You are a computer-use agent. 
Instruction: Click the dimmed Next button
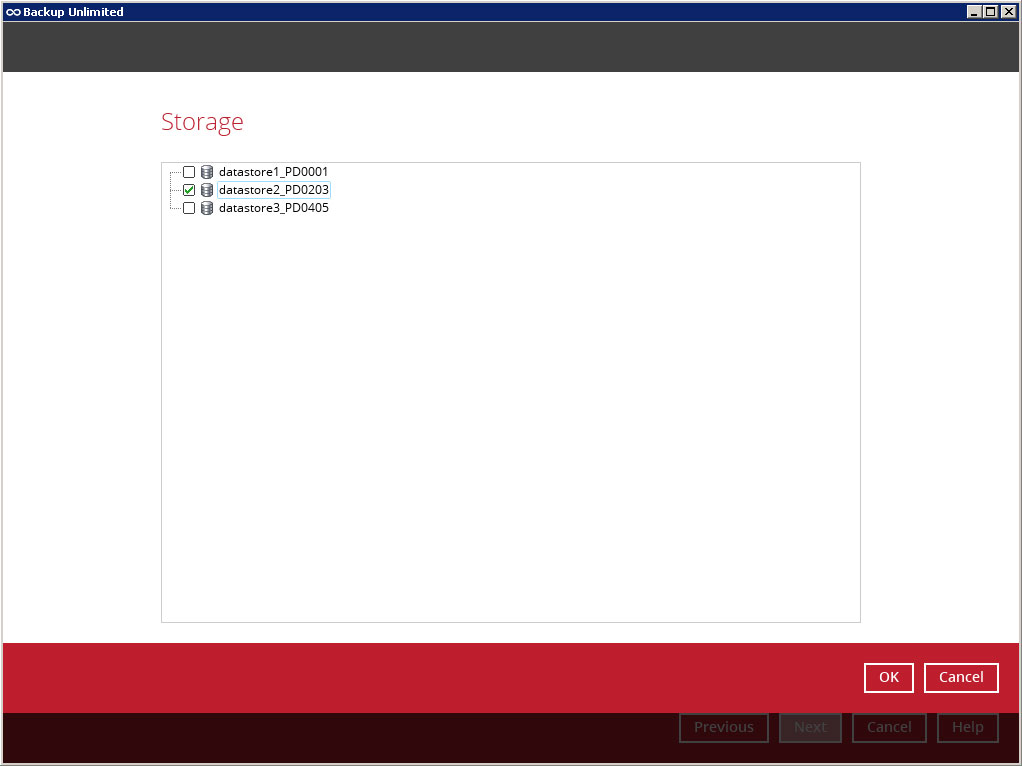click(810, 727)
